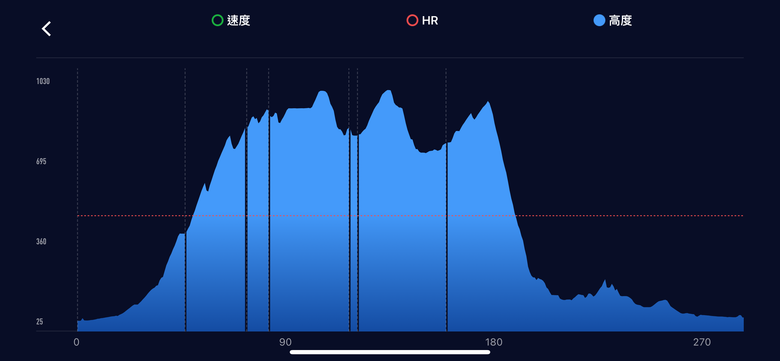Select the 360 y-axis altitude label
The height and width of the screenshot is (361, 780).
coord(41,242)
